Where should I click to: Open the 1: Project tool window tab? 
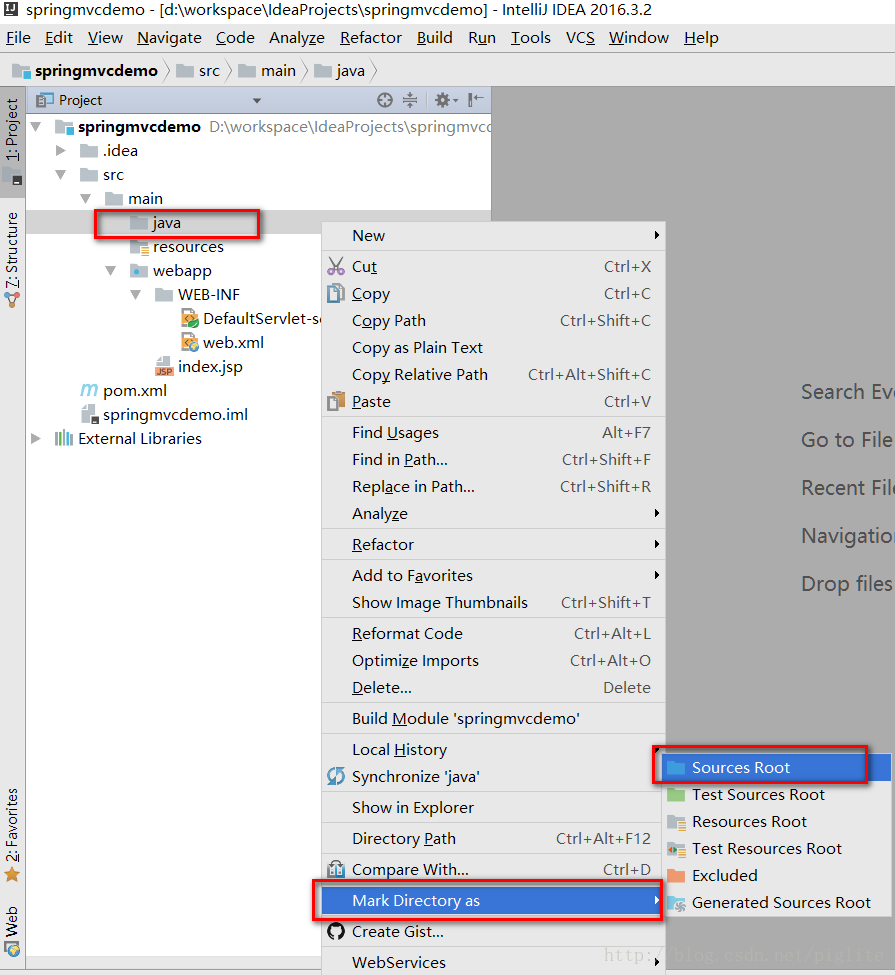(12, 141)
